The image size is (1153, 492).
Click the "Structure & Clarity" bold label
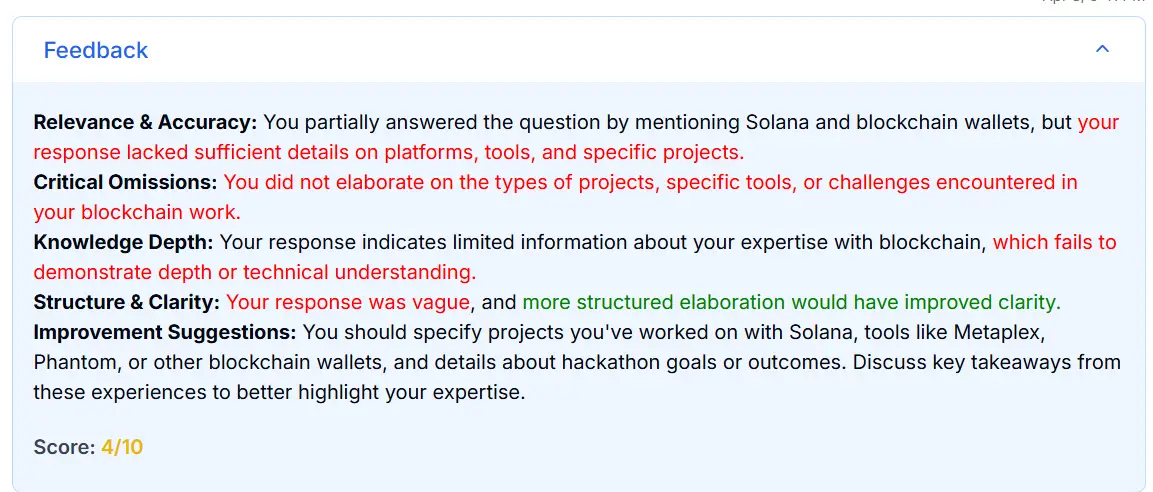[x=126, y=302]
